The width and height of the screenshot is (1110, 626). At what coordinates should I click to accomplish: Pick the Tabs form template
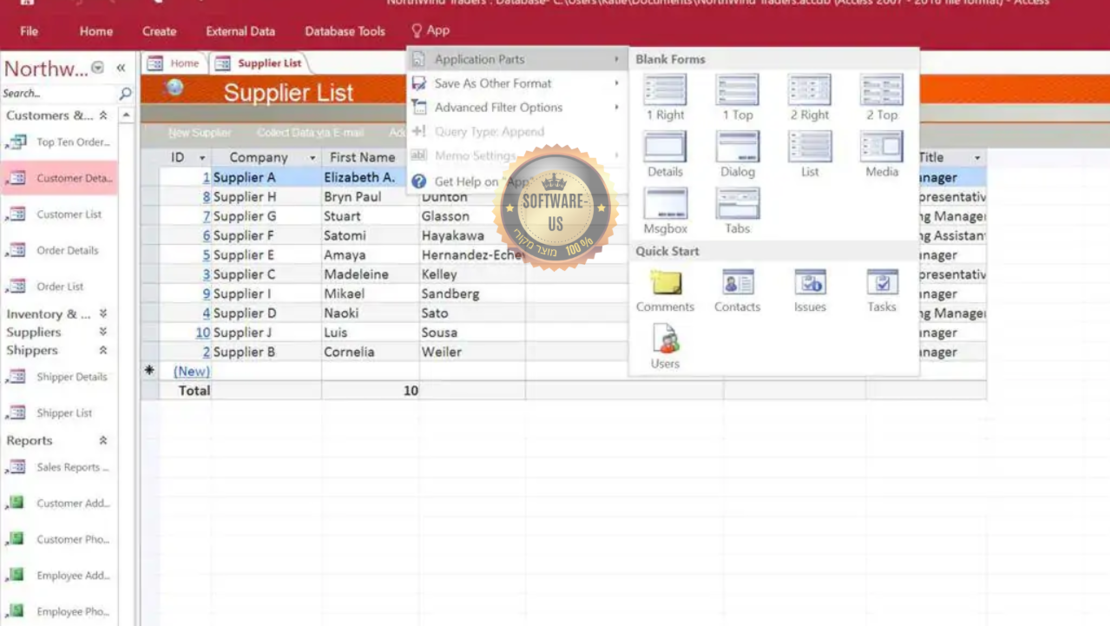pyautogui.click(x=737, y=211)
